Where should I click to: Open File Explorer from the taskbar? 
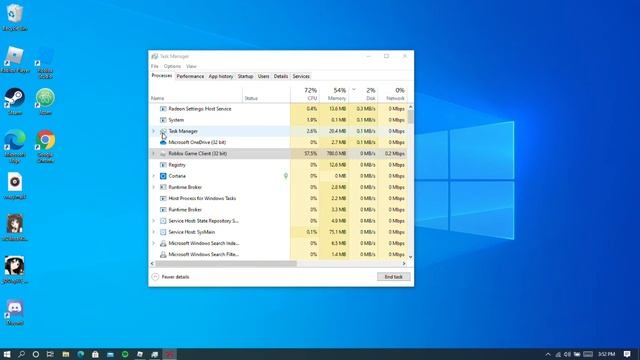click(x=66, y=354)
